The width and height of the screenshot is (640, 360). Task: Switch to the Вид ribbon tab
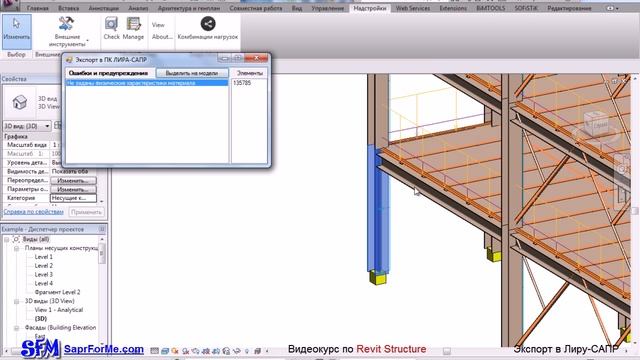[x=297, y=8]
